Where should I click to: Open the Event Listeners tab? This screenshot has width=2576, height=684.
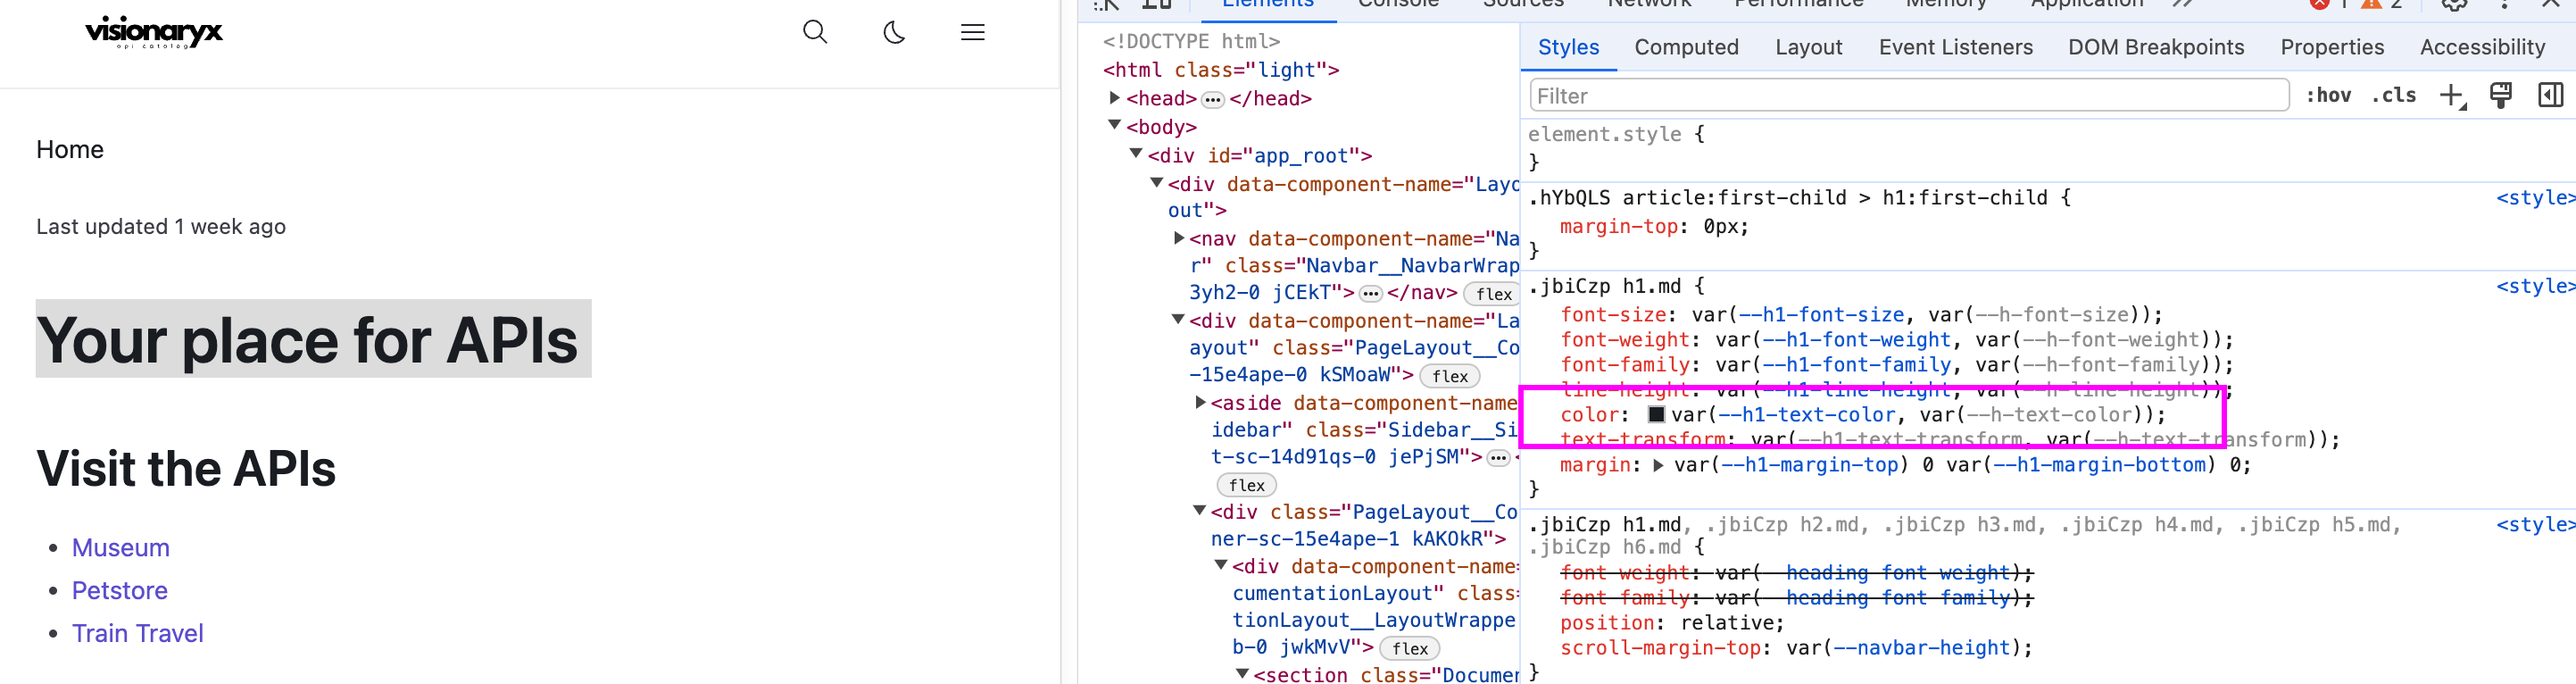click(1955, 47)
